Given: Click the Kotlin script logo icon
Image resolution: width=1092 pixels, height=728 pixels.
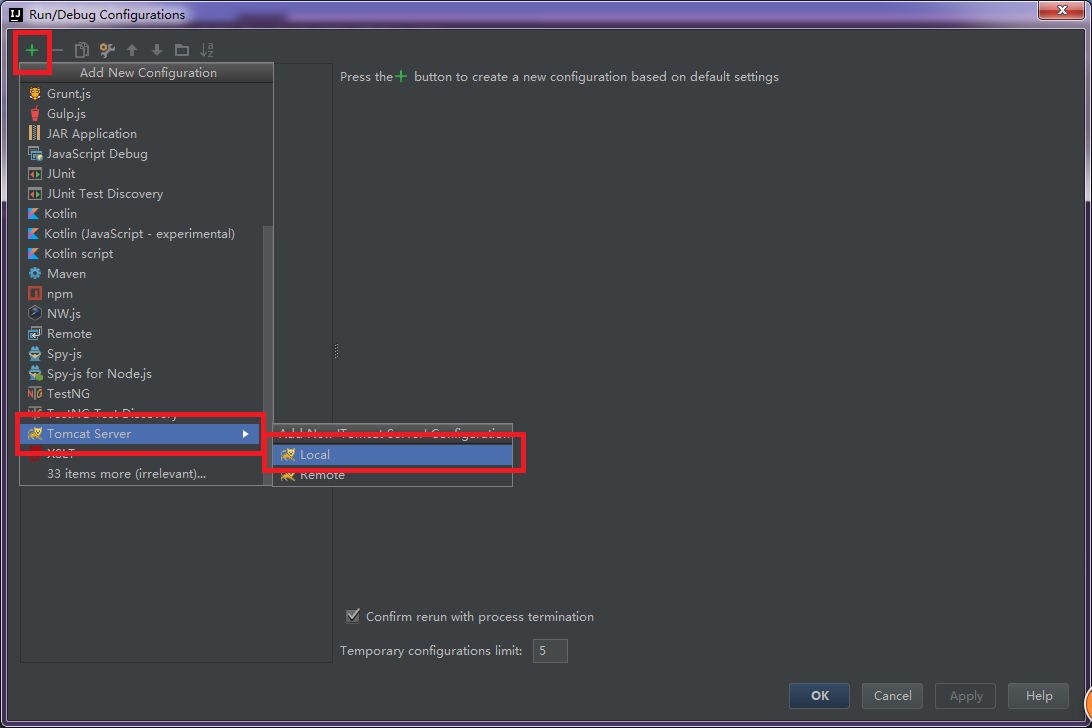Looking at the screenshot, I should pyautogui.click(x=33, y=254).
